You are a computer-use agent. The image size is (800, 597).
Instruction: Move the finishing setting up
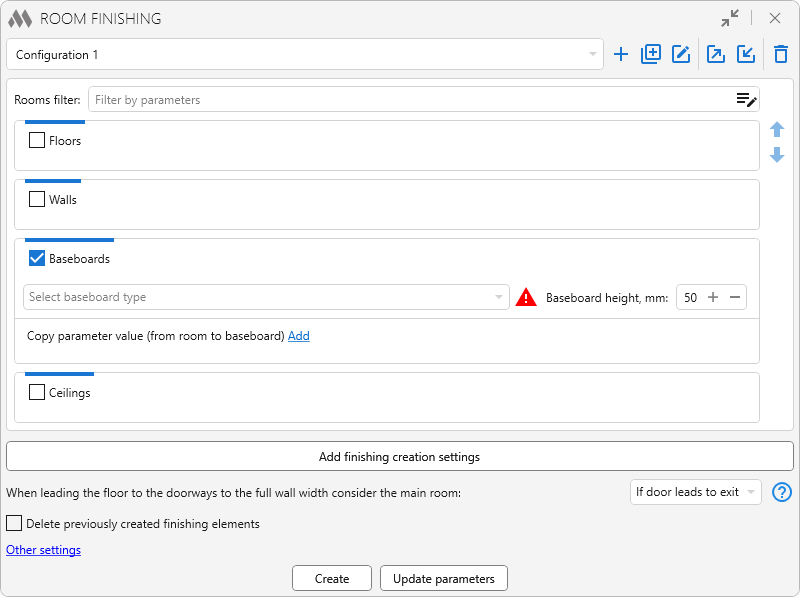777,130
